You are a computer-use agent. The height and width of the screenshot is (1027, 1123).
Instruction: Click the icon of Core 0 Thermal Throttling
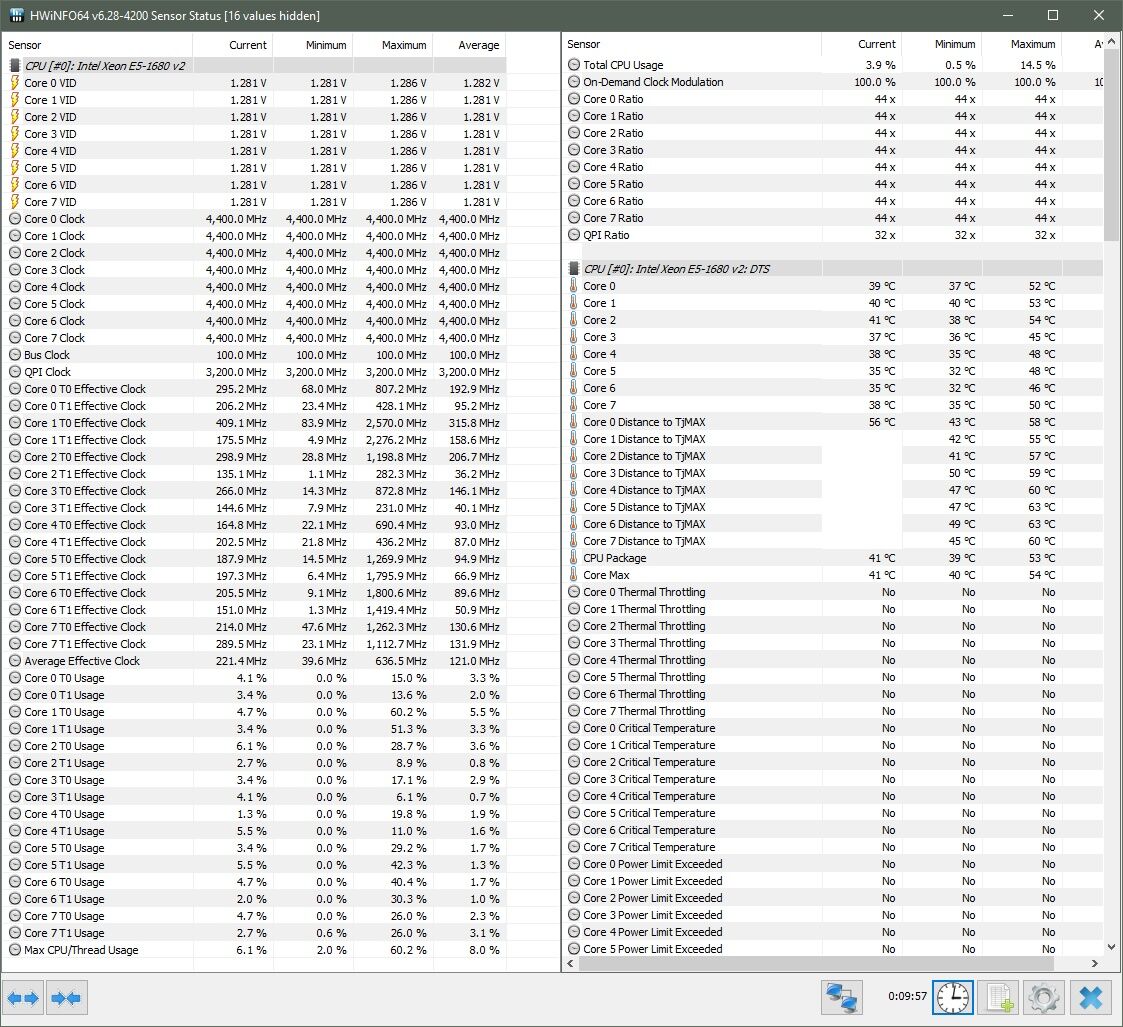point(574,592)
